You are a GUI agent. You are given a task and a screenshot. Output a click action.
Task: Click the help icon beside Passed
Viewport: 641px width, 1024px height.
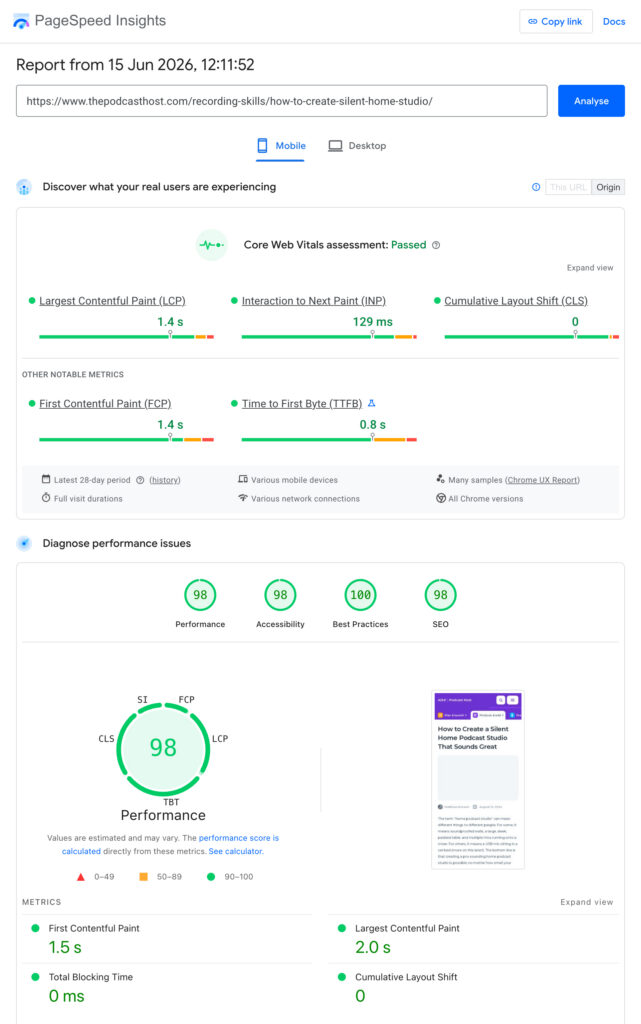(x=436, y=245)
